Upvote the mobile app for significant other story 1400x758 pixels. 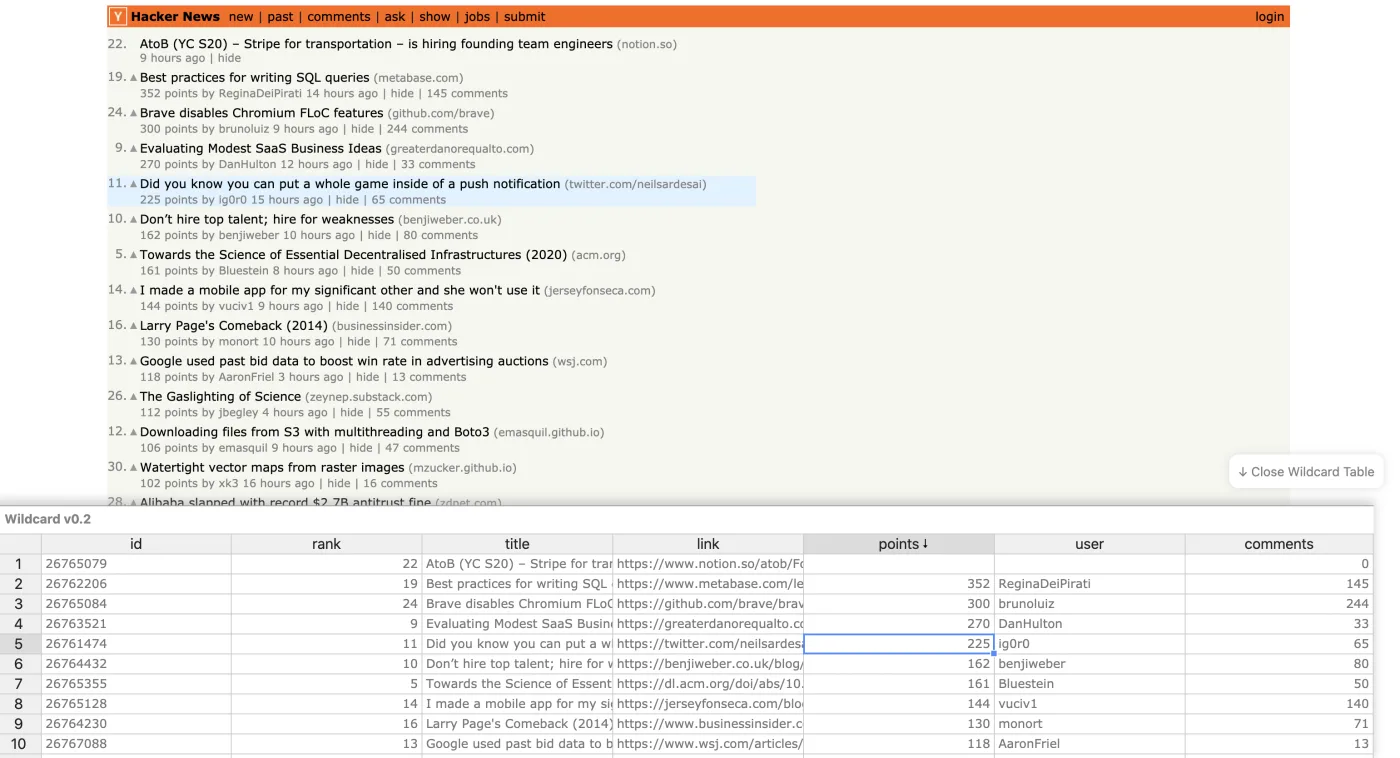[x=134, y=290]
